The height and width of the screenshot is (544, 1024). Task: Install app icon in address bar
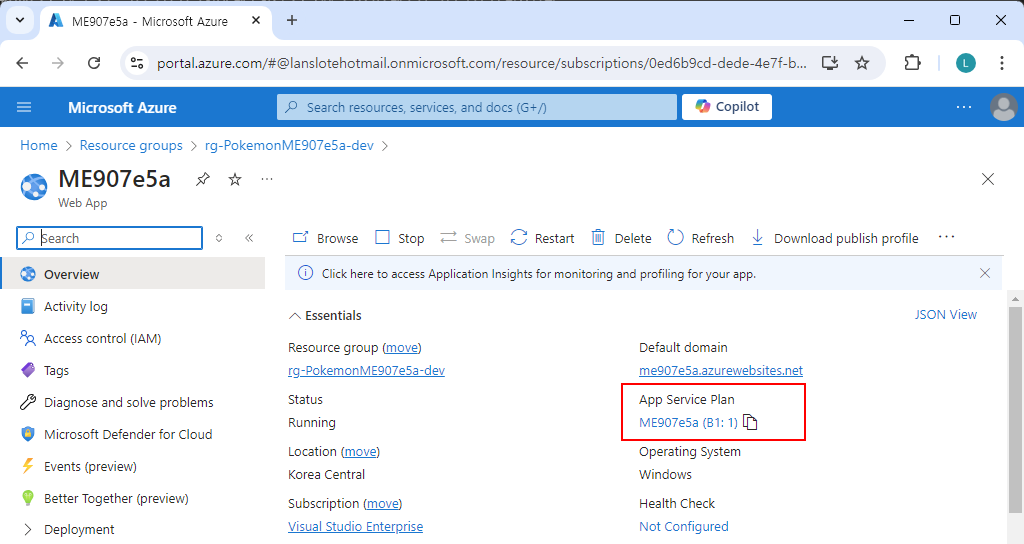[829, 63]
